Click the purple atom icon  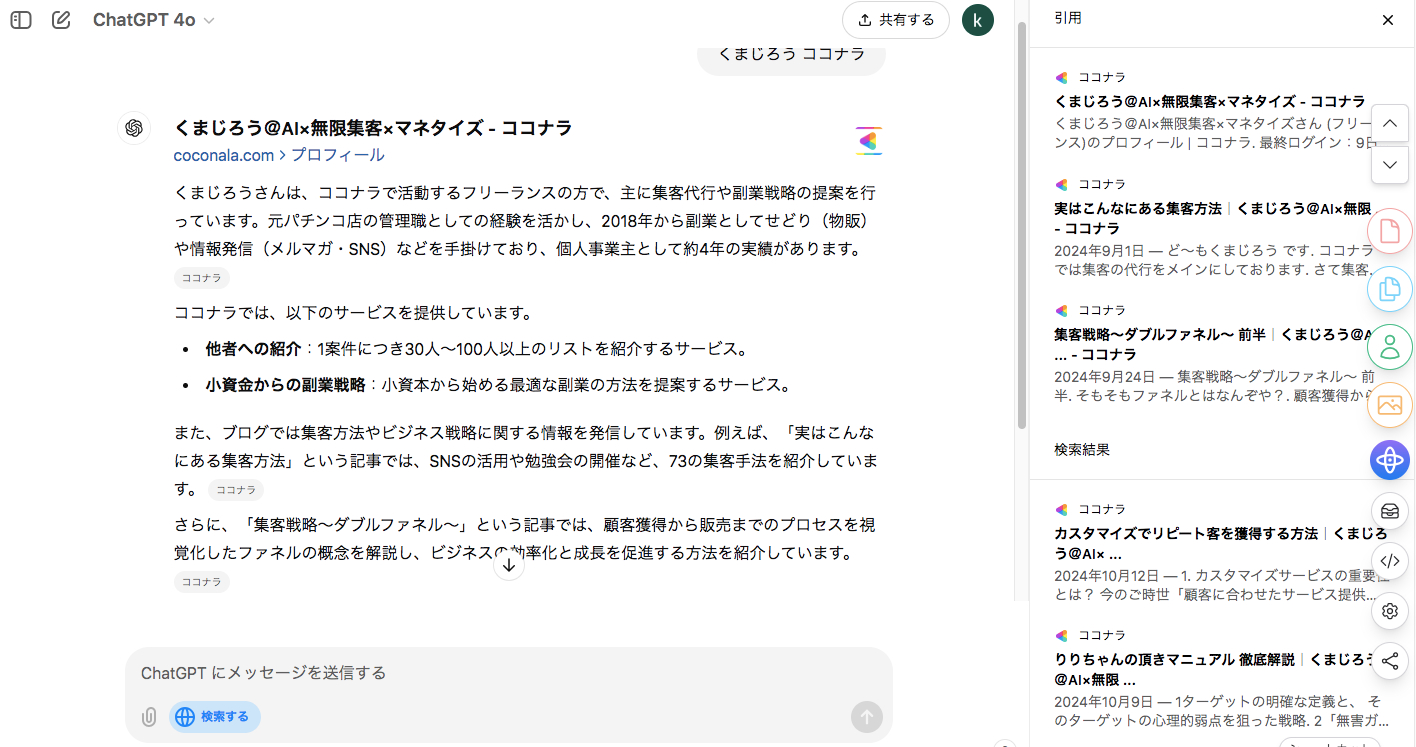[x=1389, y=460]
